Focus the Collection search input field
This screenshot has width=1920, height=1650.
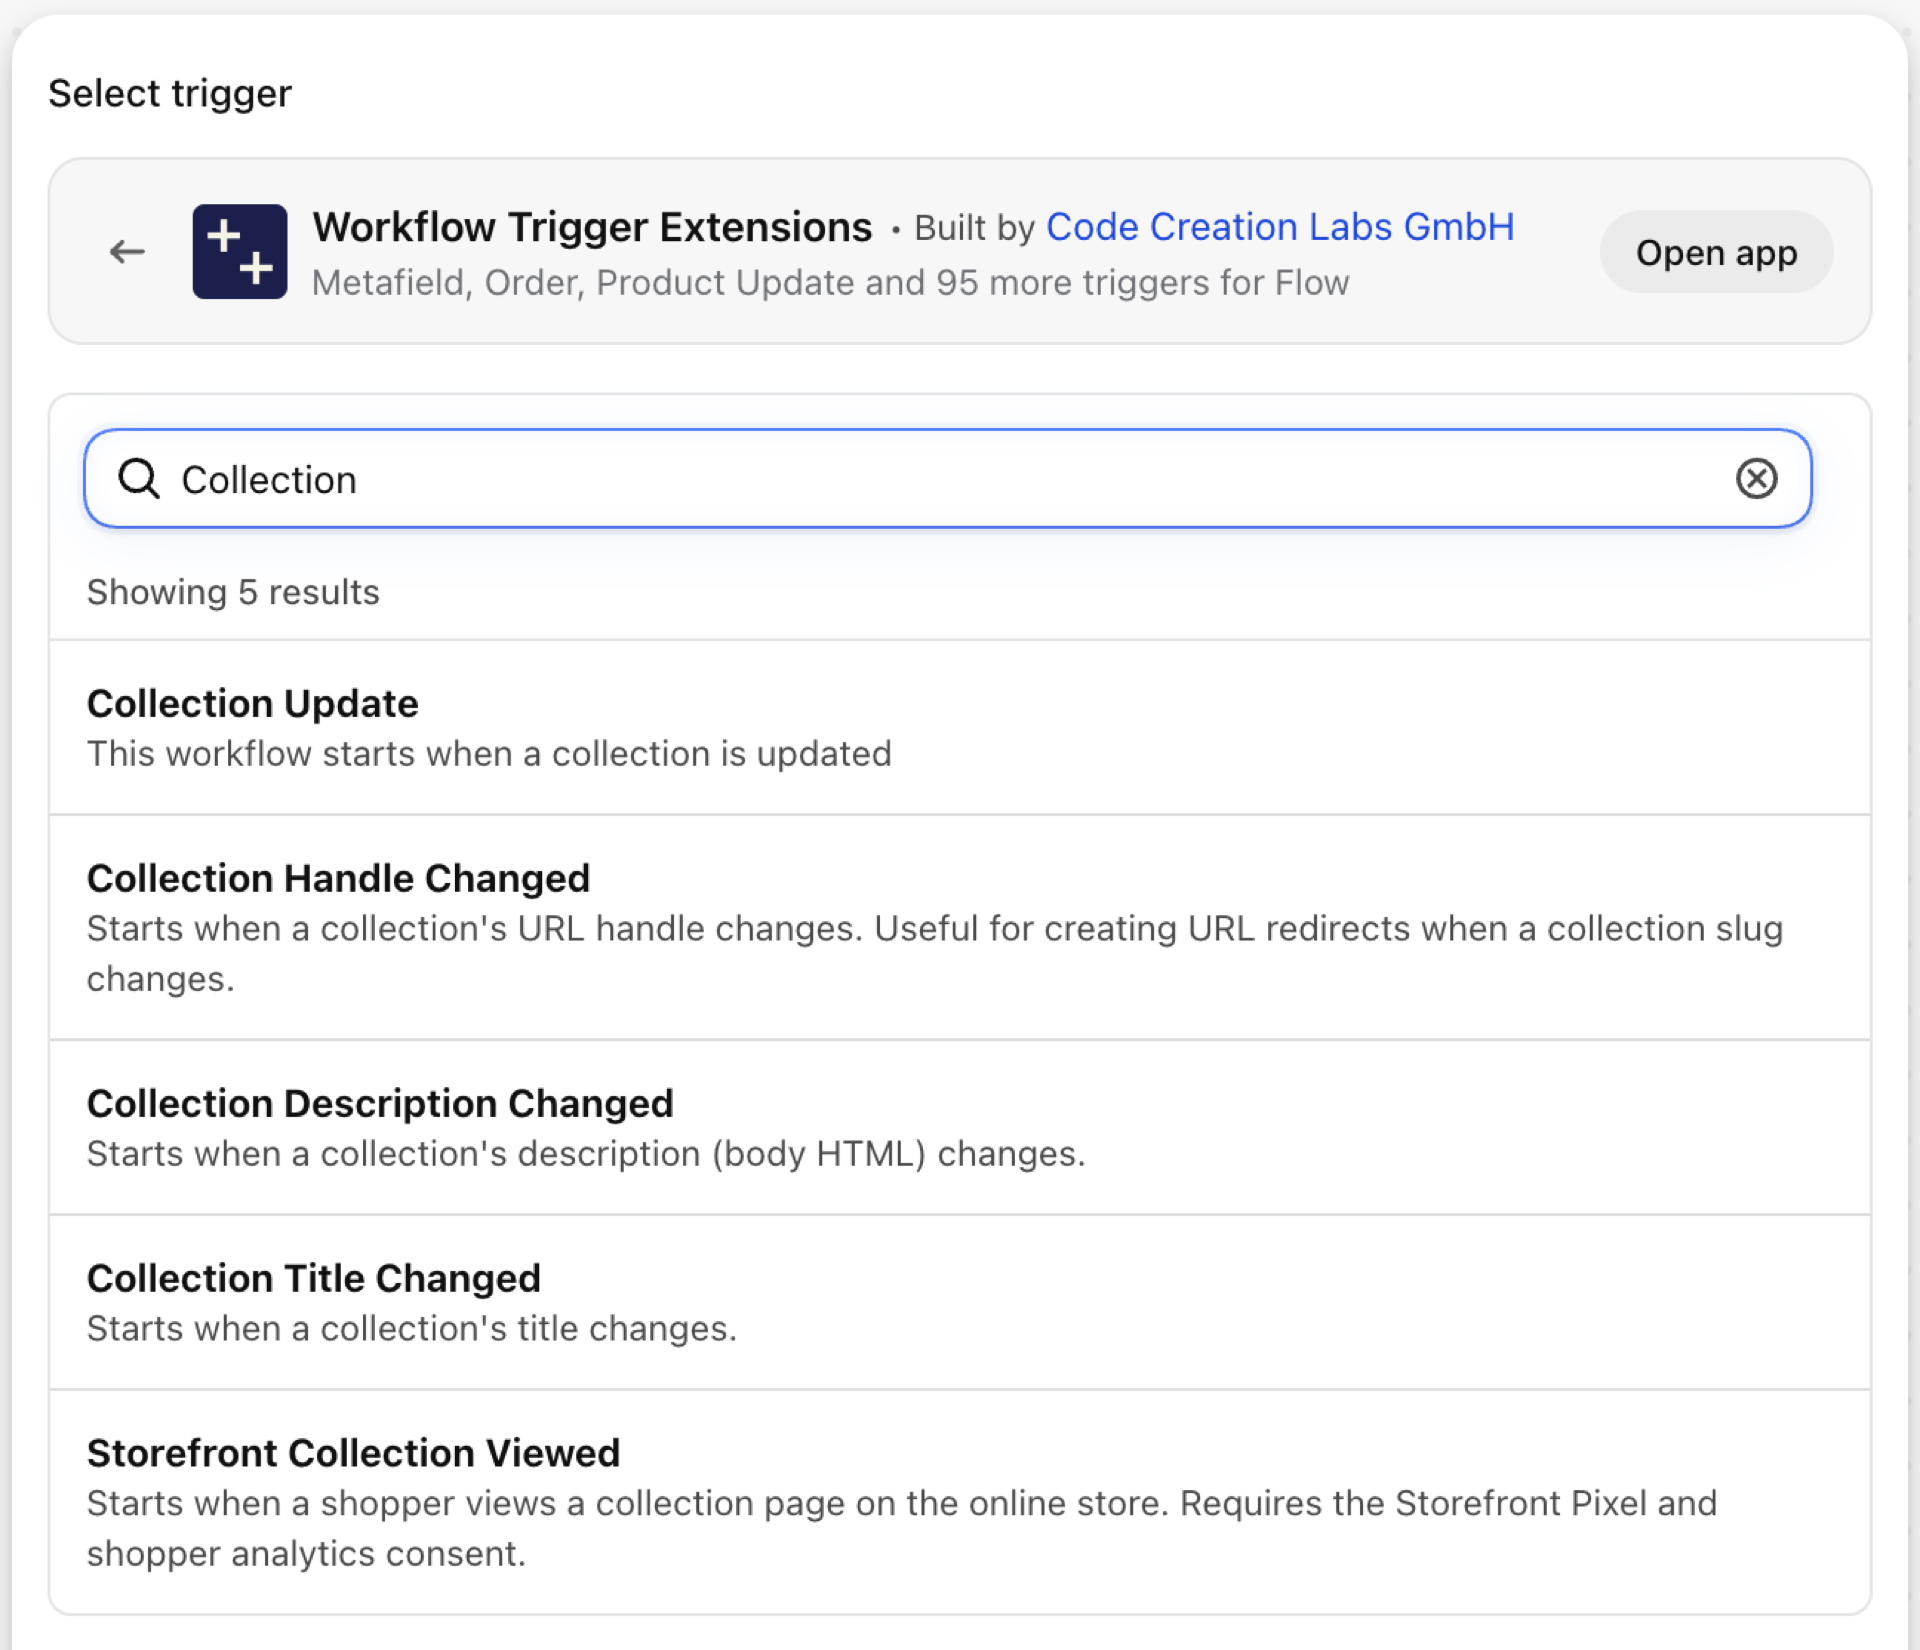(x=948, y=479)
